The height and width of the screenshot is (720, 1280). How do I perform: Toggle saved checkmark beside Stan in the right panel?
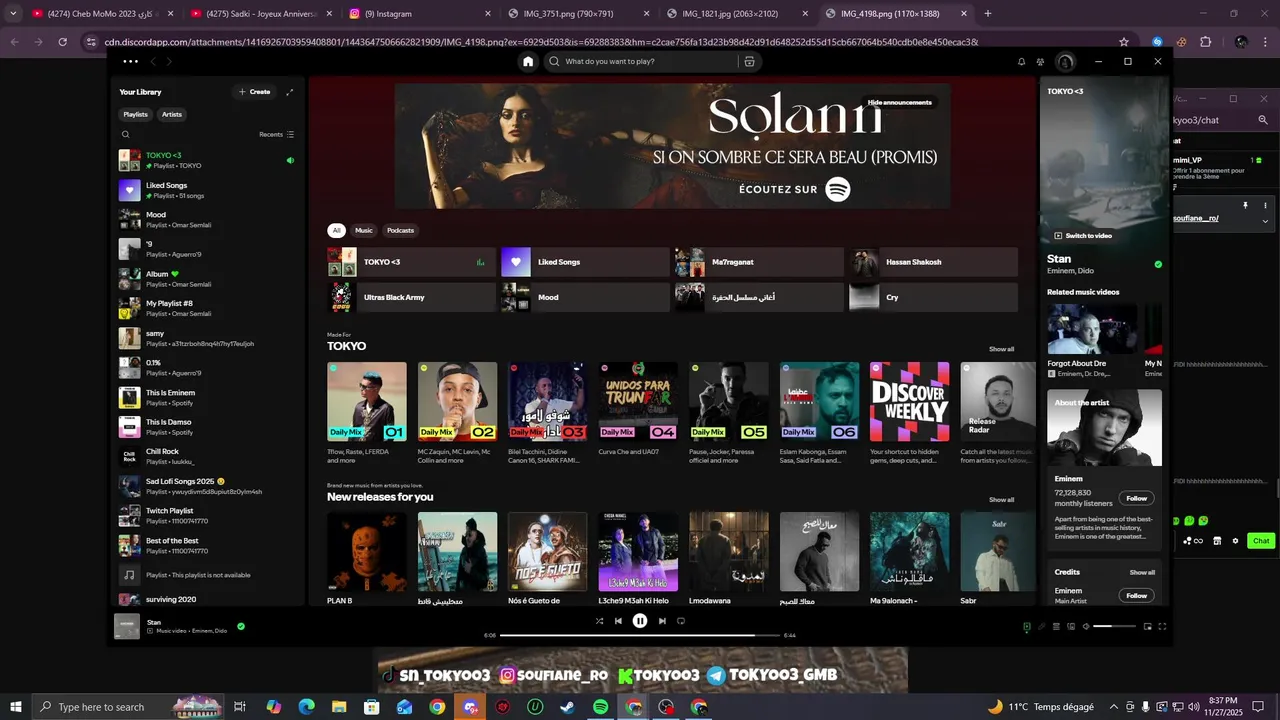click(1158, 265)
